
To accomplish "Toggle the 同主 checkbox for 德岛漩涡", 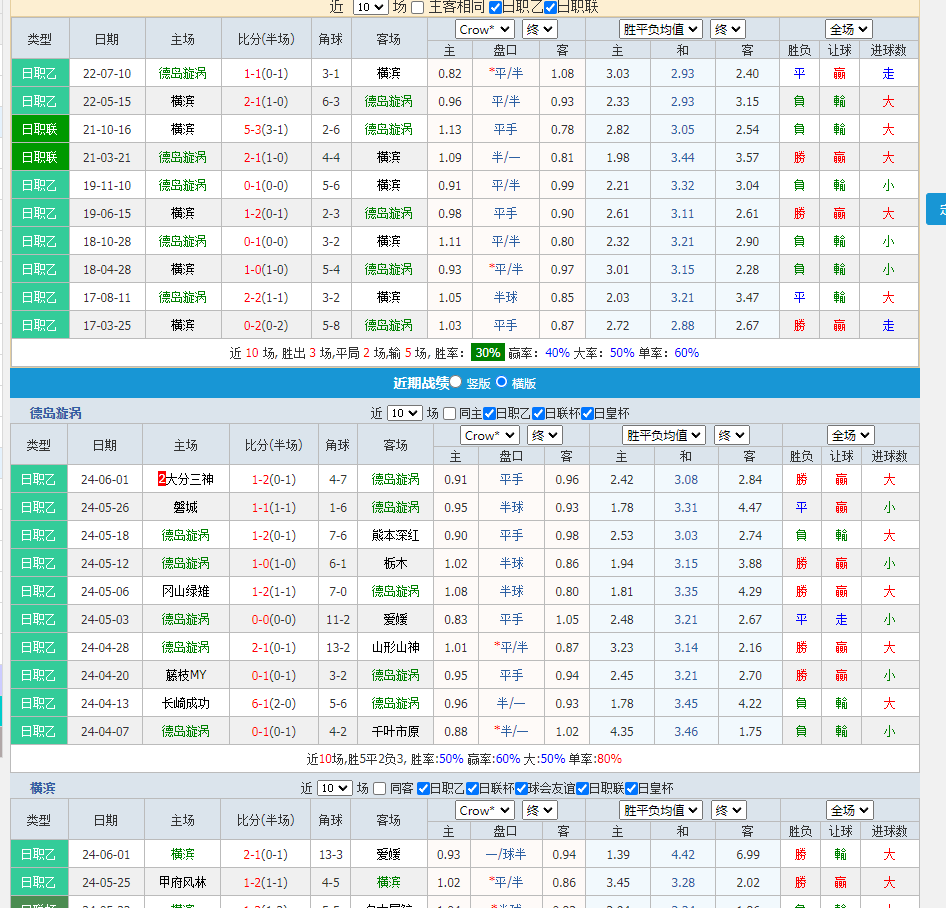I will (451, 413).
